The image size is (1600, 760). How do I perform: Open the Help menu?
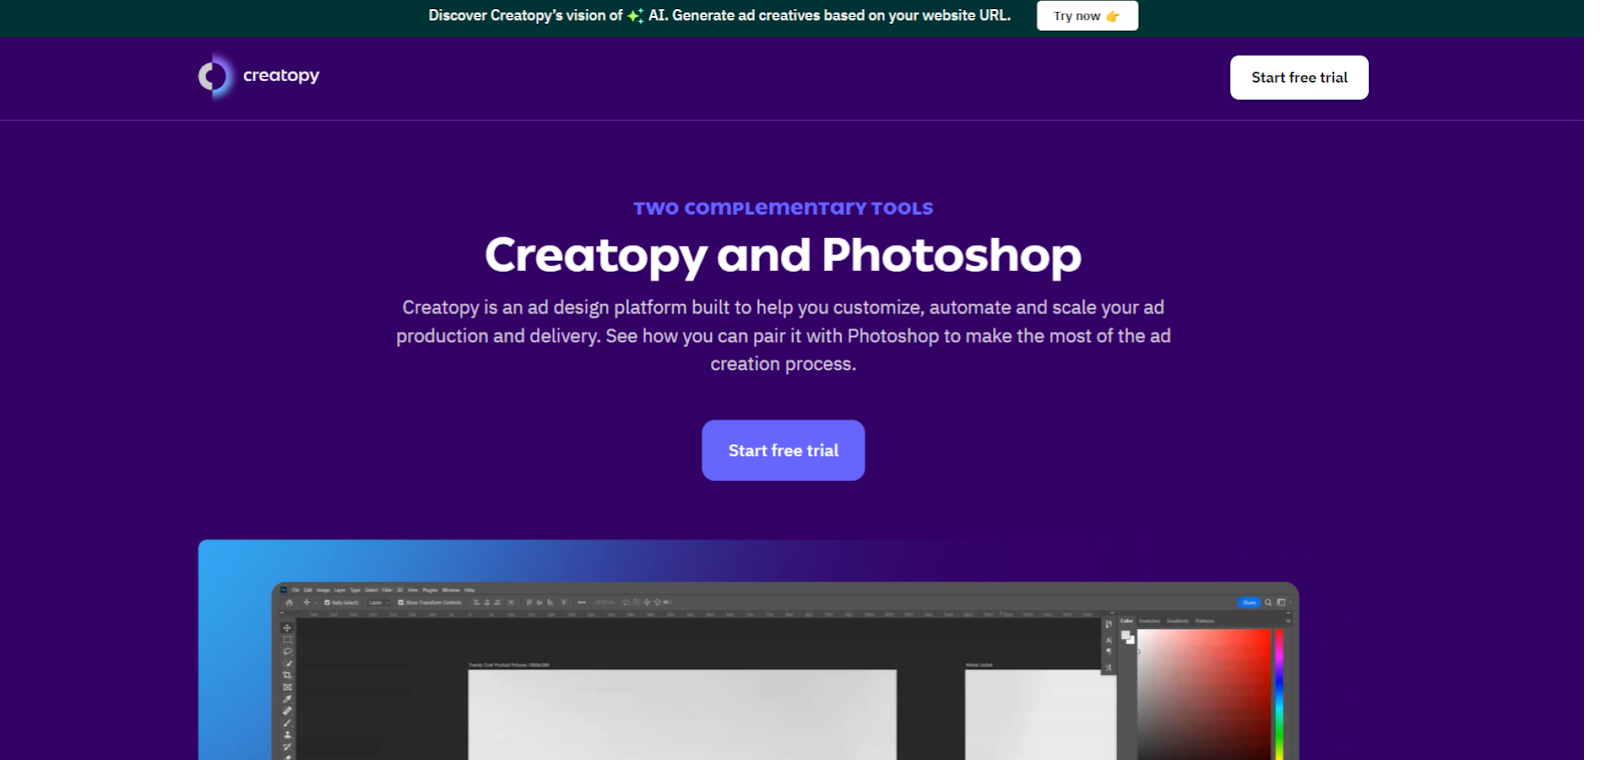coord(469,590)
